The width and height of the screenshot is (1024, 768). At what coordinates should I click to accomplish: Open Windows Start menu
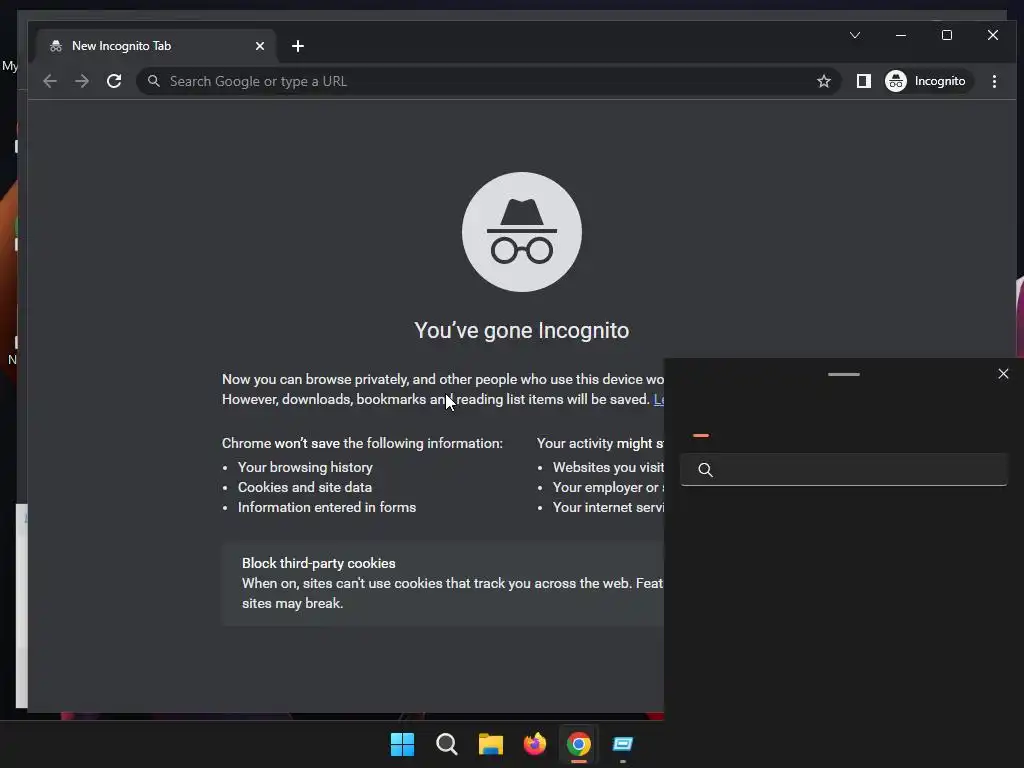pyautogui.click(x=402, y=744)
